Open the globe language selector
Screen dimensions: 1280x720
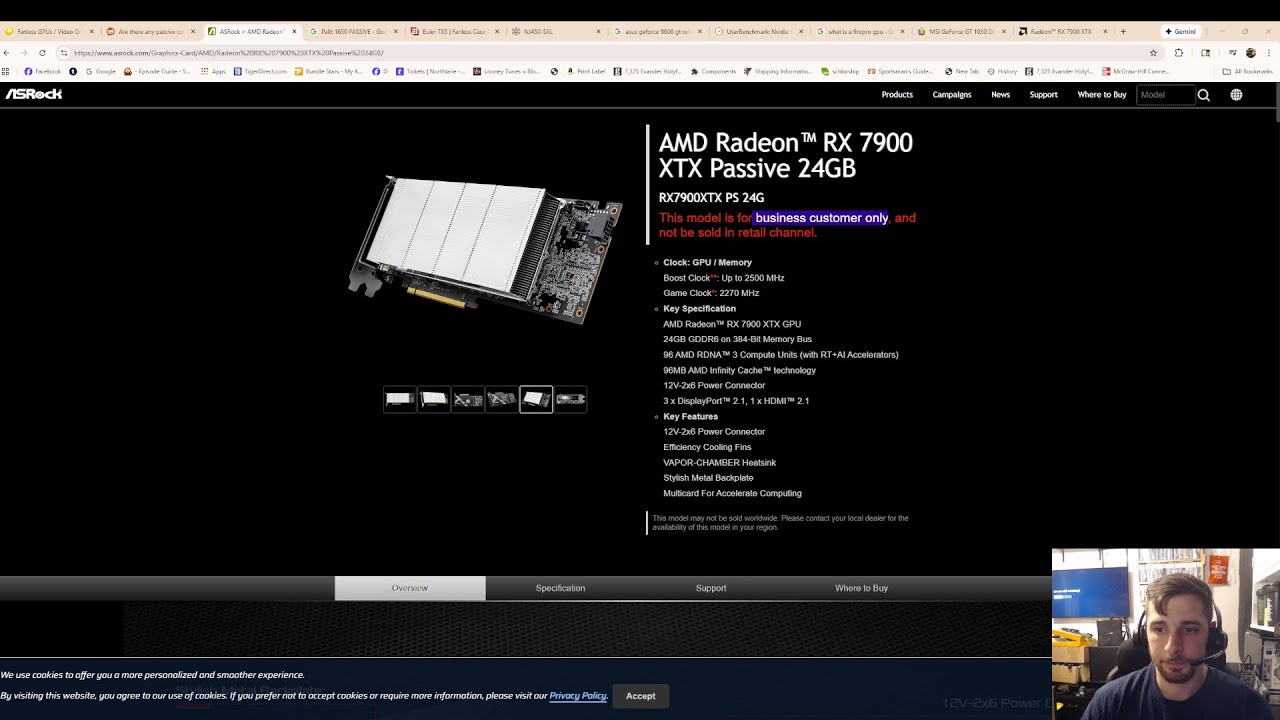1236,95
